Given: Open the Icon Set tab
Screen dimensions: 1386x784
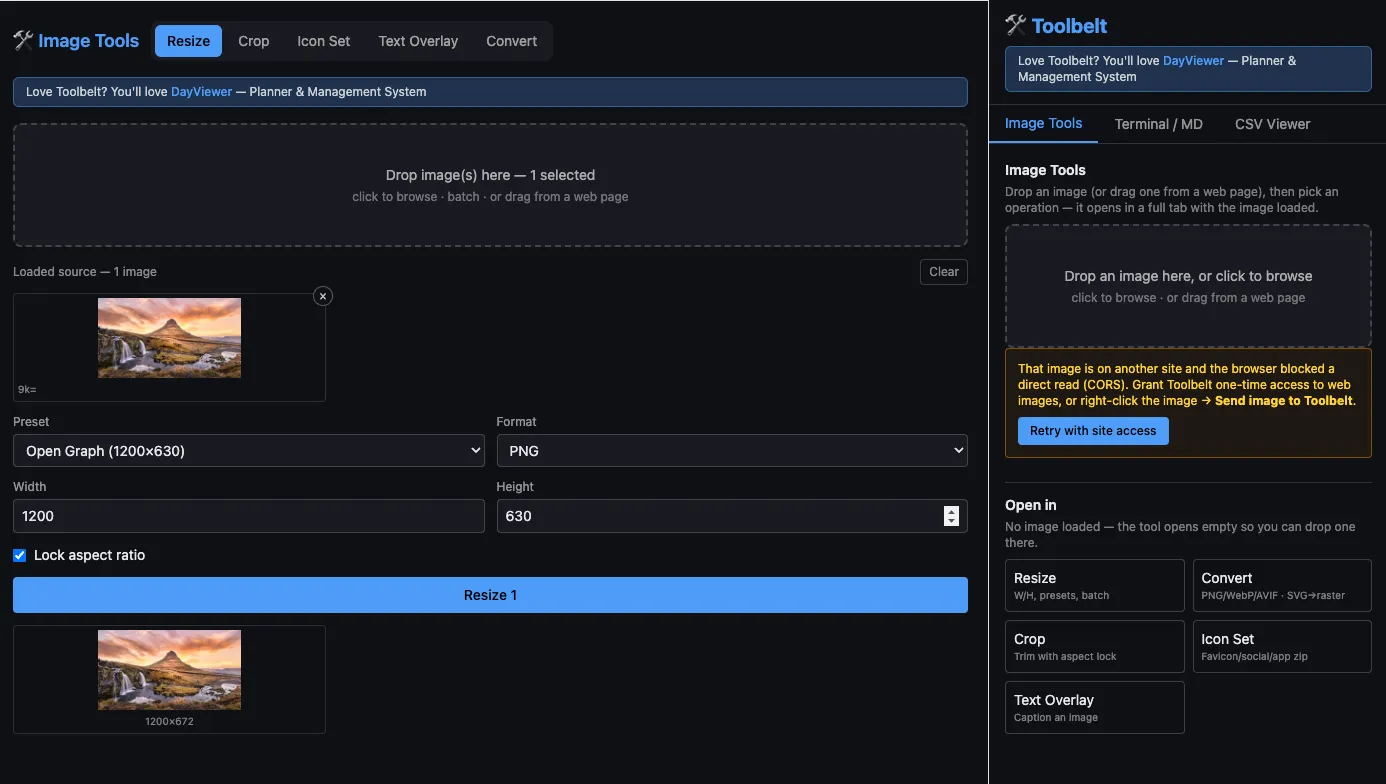Looking at the screenshot, I should pyautogui.click(x=324, y=41).
